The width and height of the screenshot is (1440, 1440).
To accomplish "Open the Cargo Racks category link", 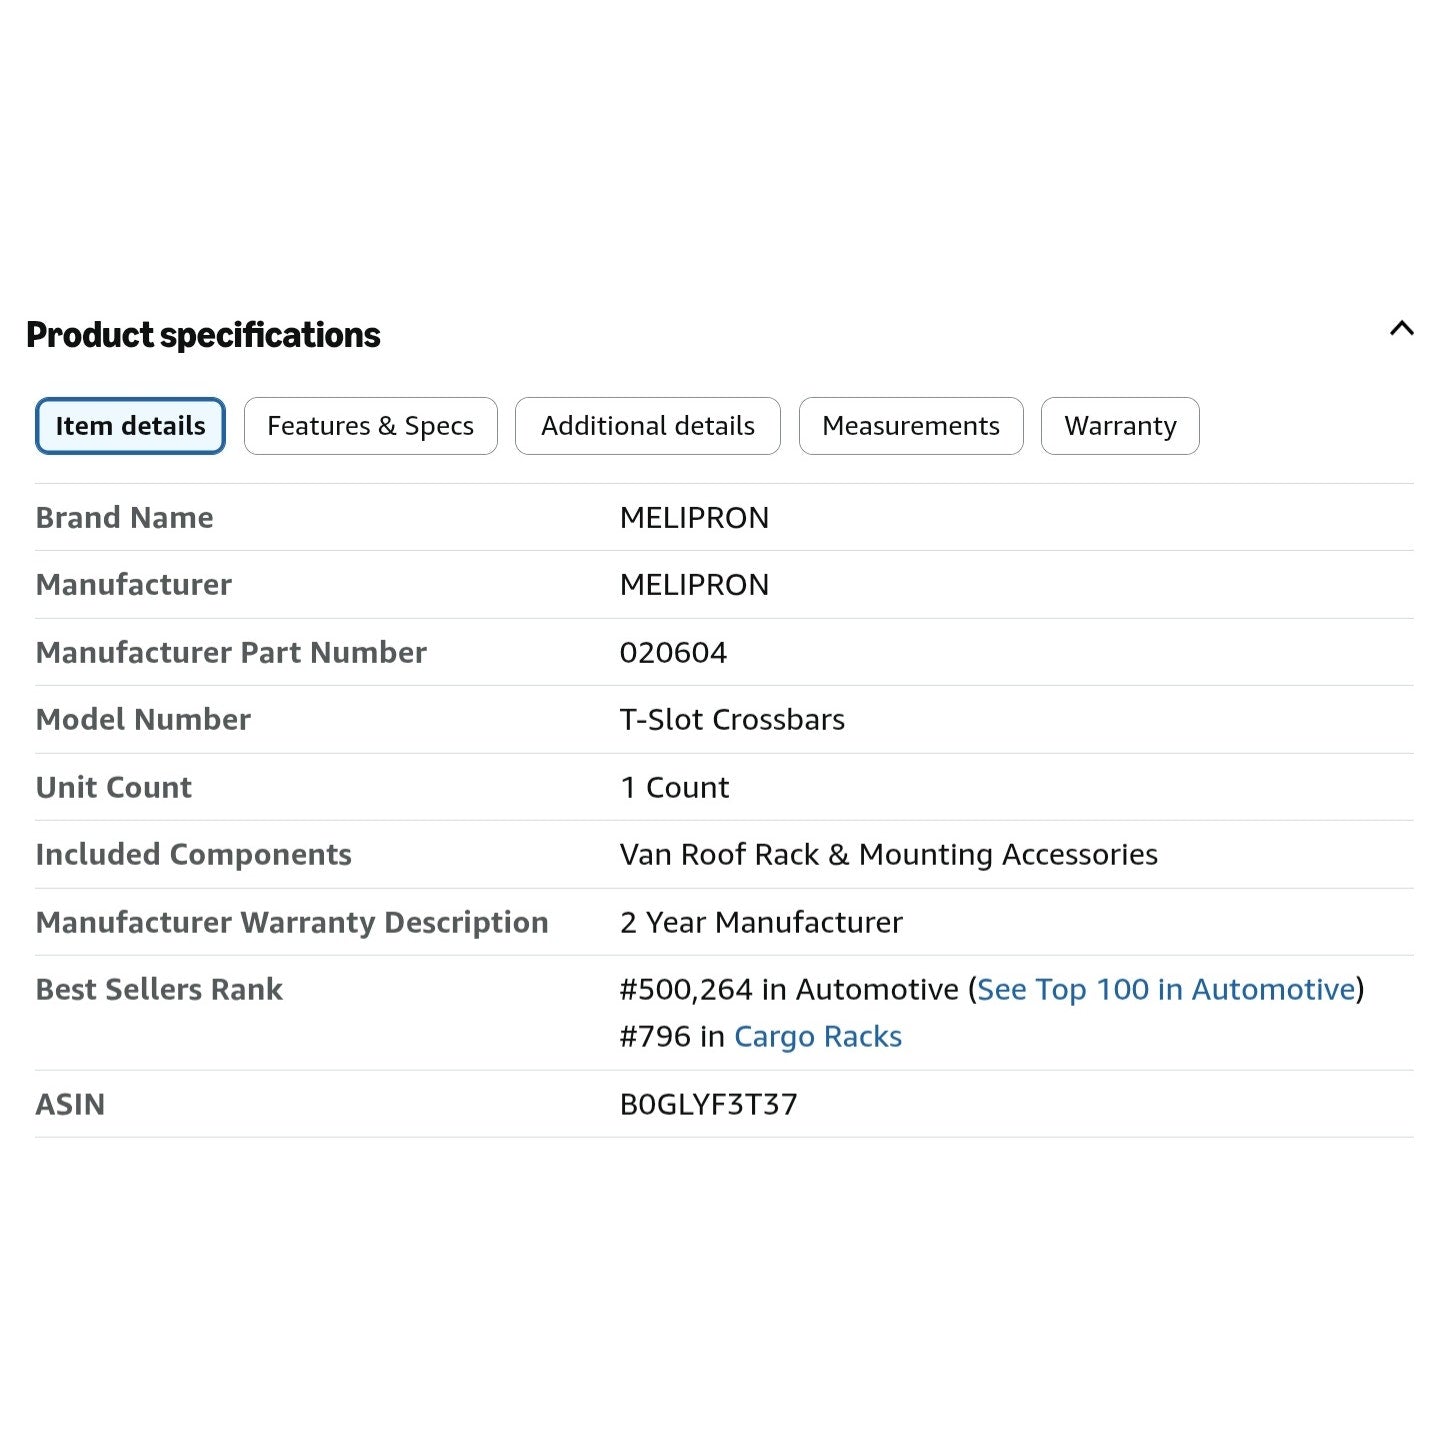I will click(818, 1037).
